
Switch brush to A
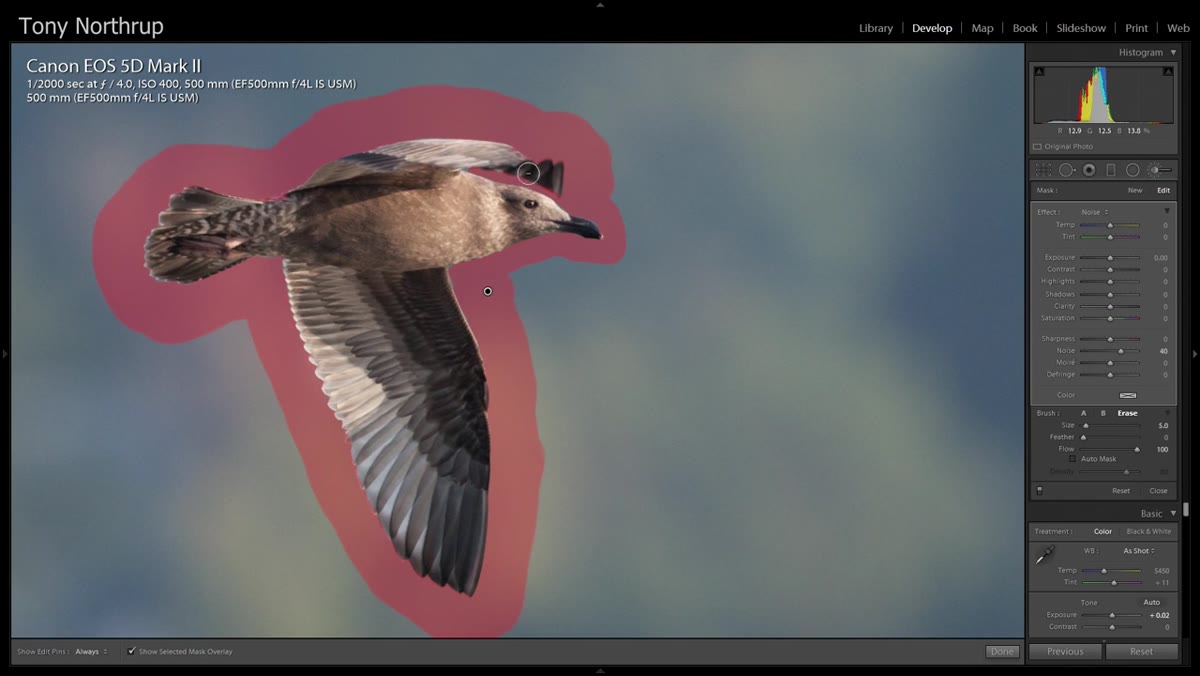click(1083, 413)
